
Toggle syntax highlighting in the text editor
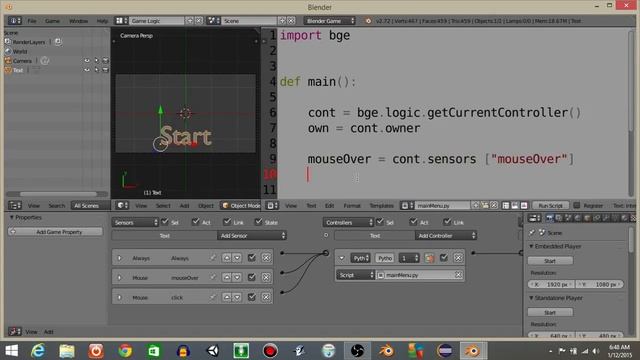pyautogui.click(x=524, y=205)
